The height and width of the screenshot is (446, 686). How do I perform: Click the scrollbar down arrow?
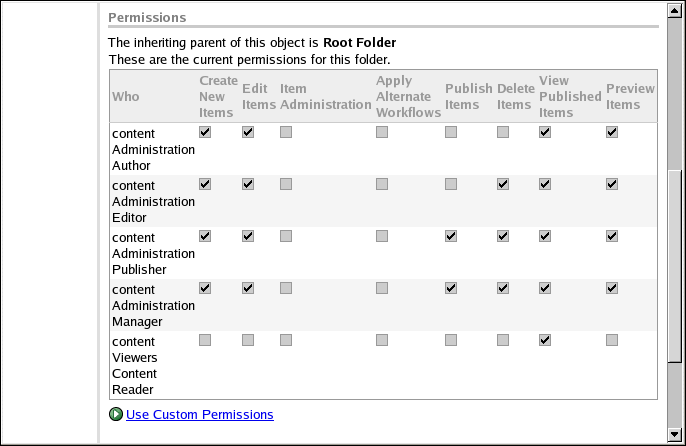click(x=675, y=433)
